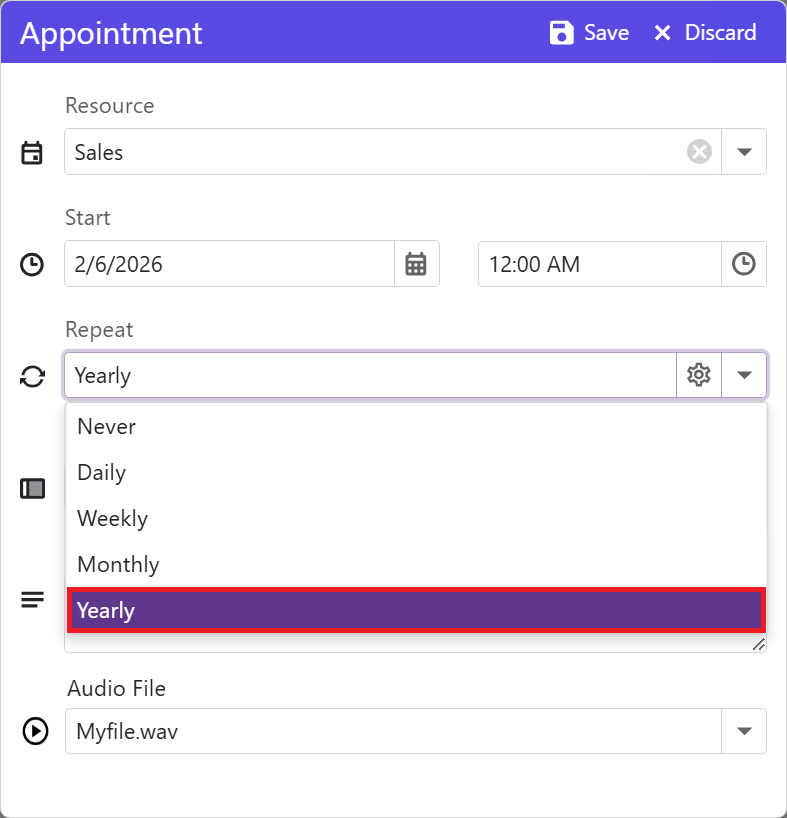Click the Save button in the header
The height and width of the screenshot is (818, 787).
(x=589, y=33)
